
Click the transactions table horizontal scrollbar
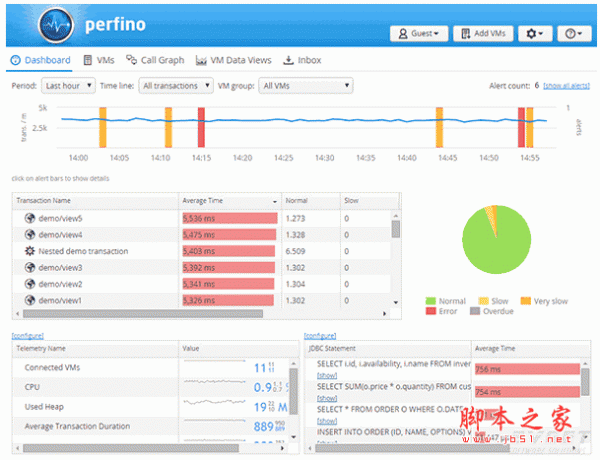pos(143,313)
